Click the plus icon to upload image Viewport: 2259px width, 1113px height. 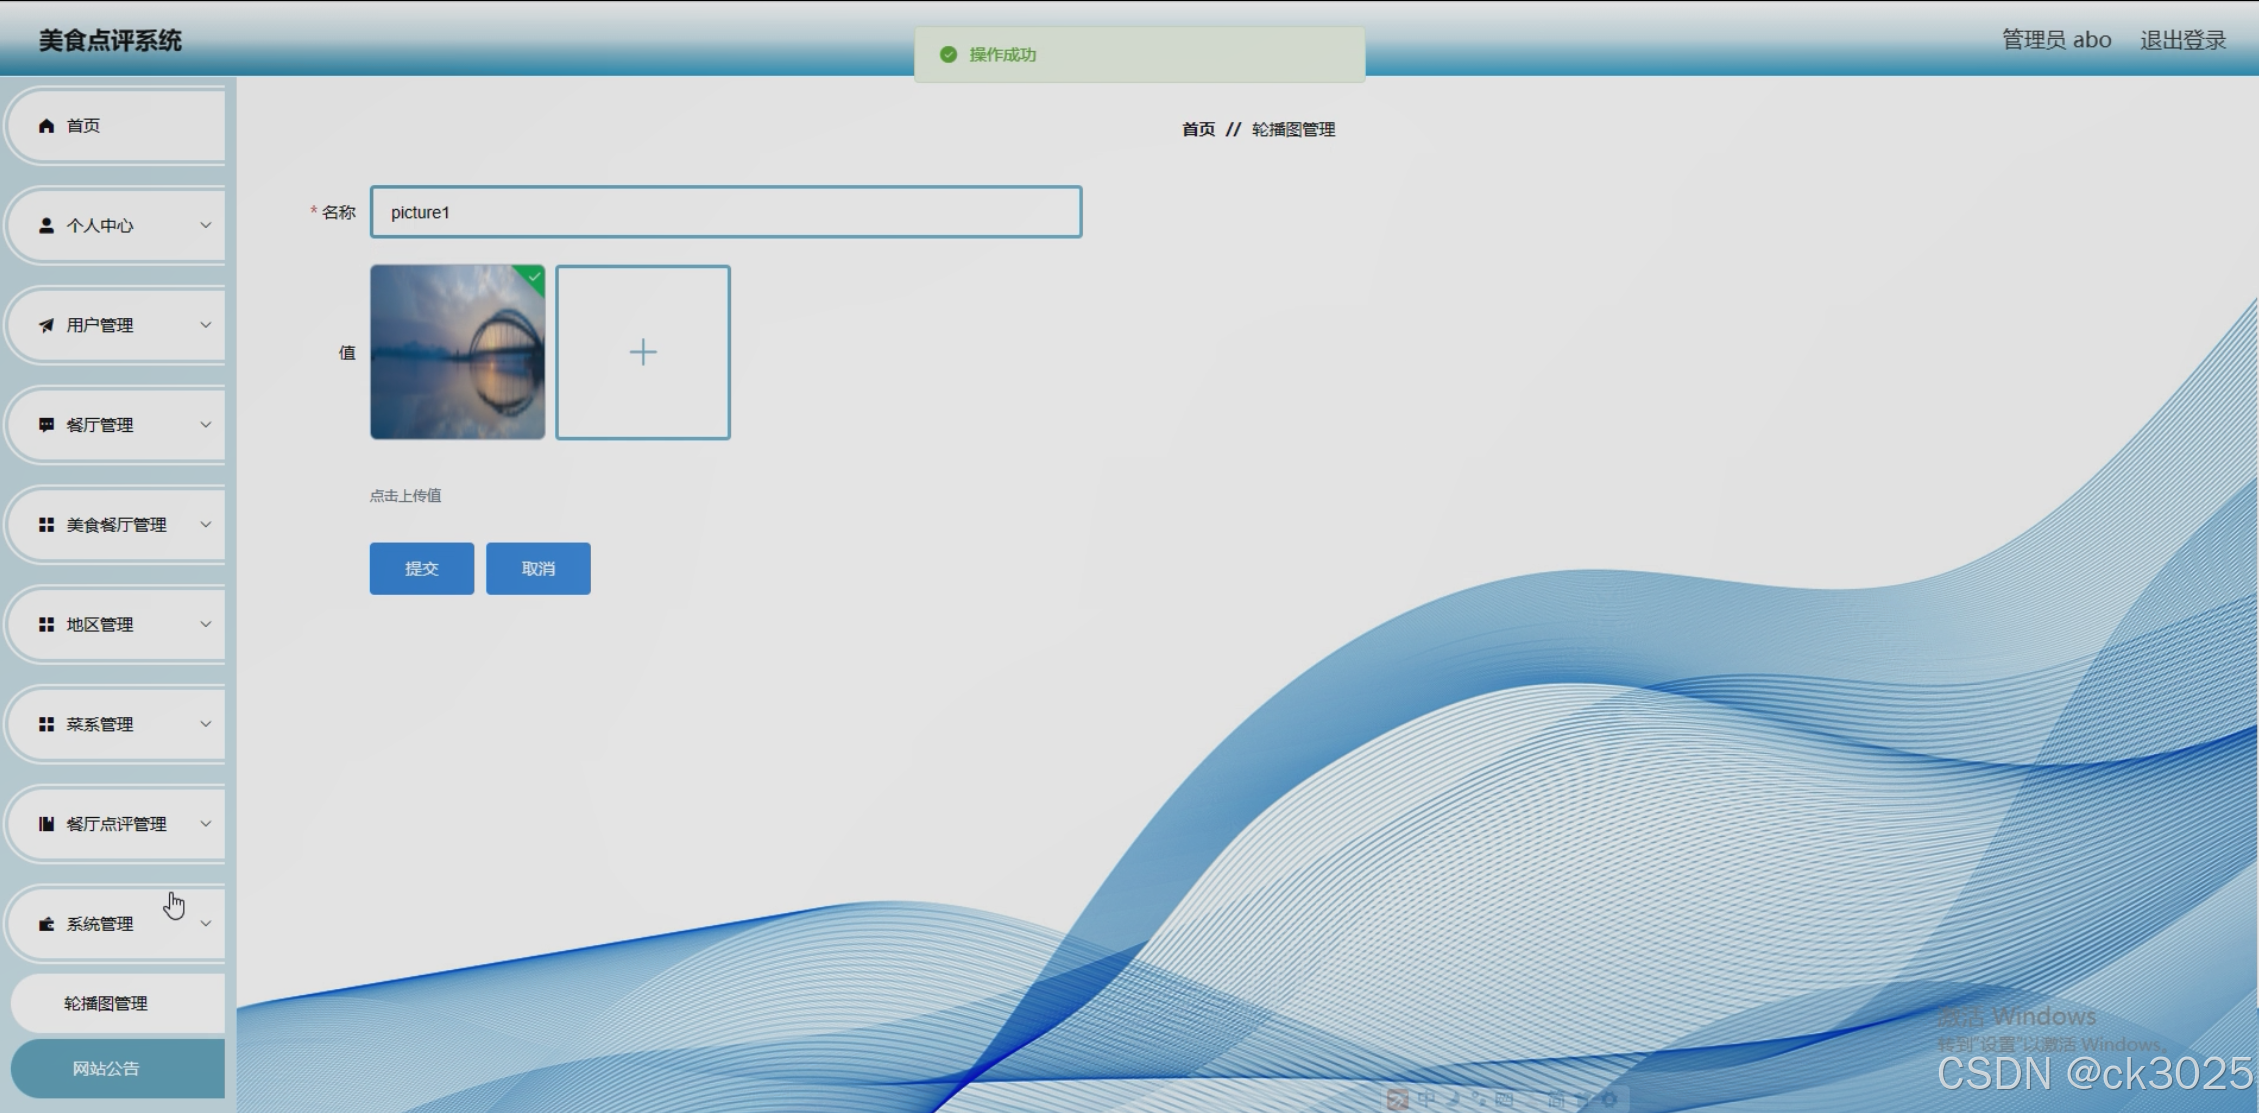pyautogui.click(x=643, y=352)
